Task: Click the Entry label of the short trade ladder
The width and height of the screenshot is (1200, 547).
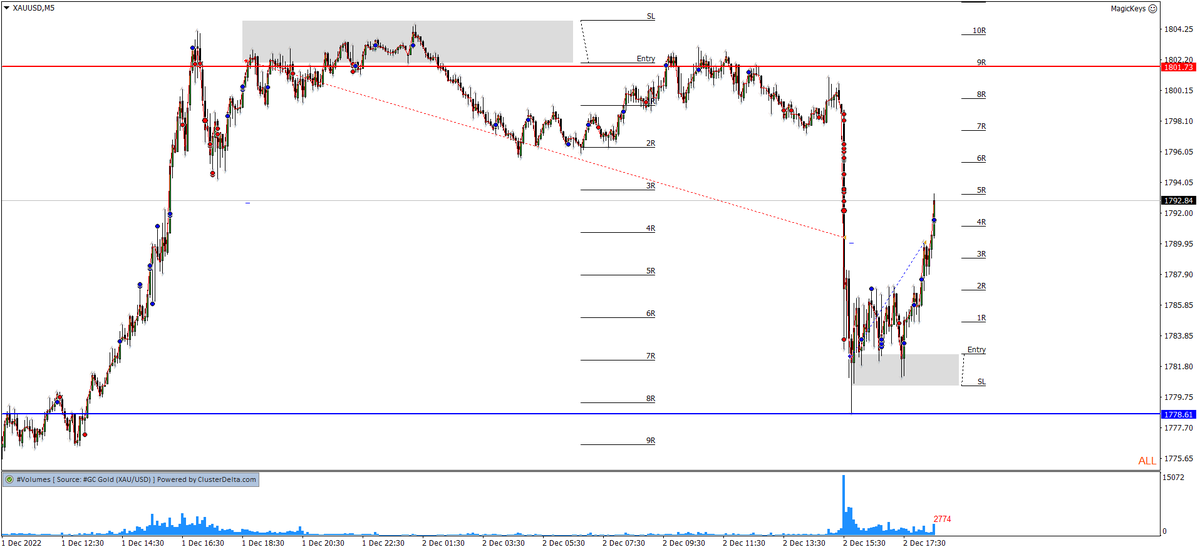Action: 645,59
